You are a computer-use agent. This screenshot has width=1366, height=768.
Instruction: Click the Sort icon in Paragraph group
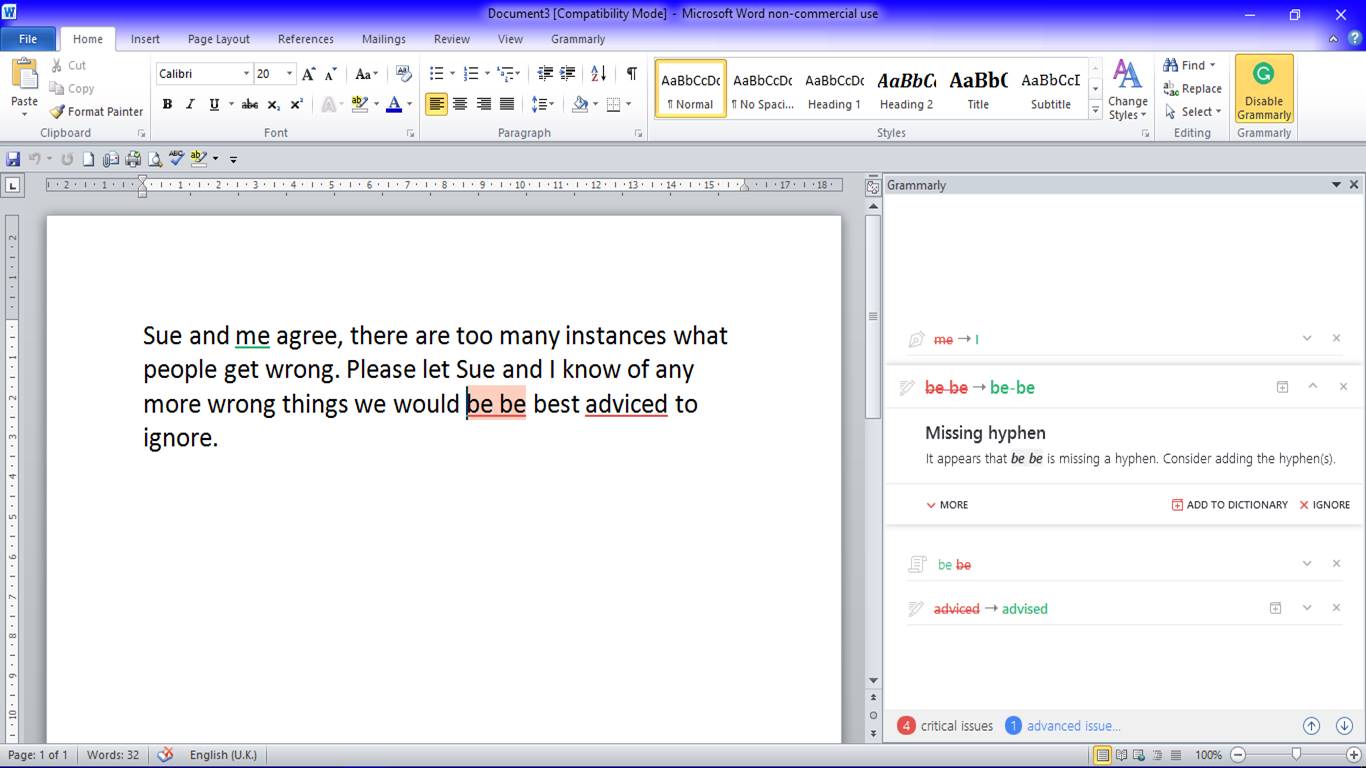point(598,74)
